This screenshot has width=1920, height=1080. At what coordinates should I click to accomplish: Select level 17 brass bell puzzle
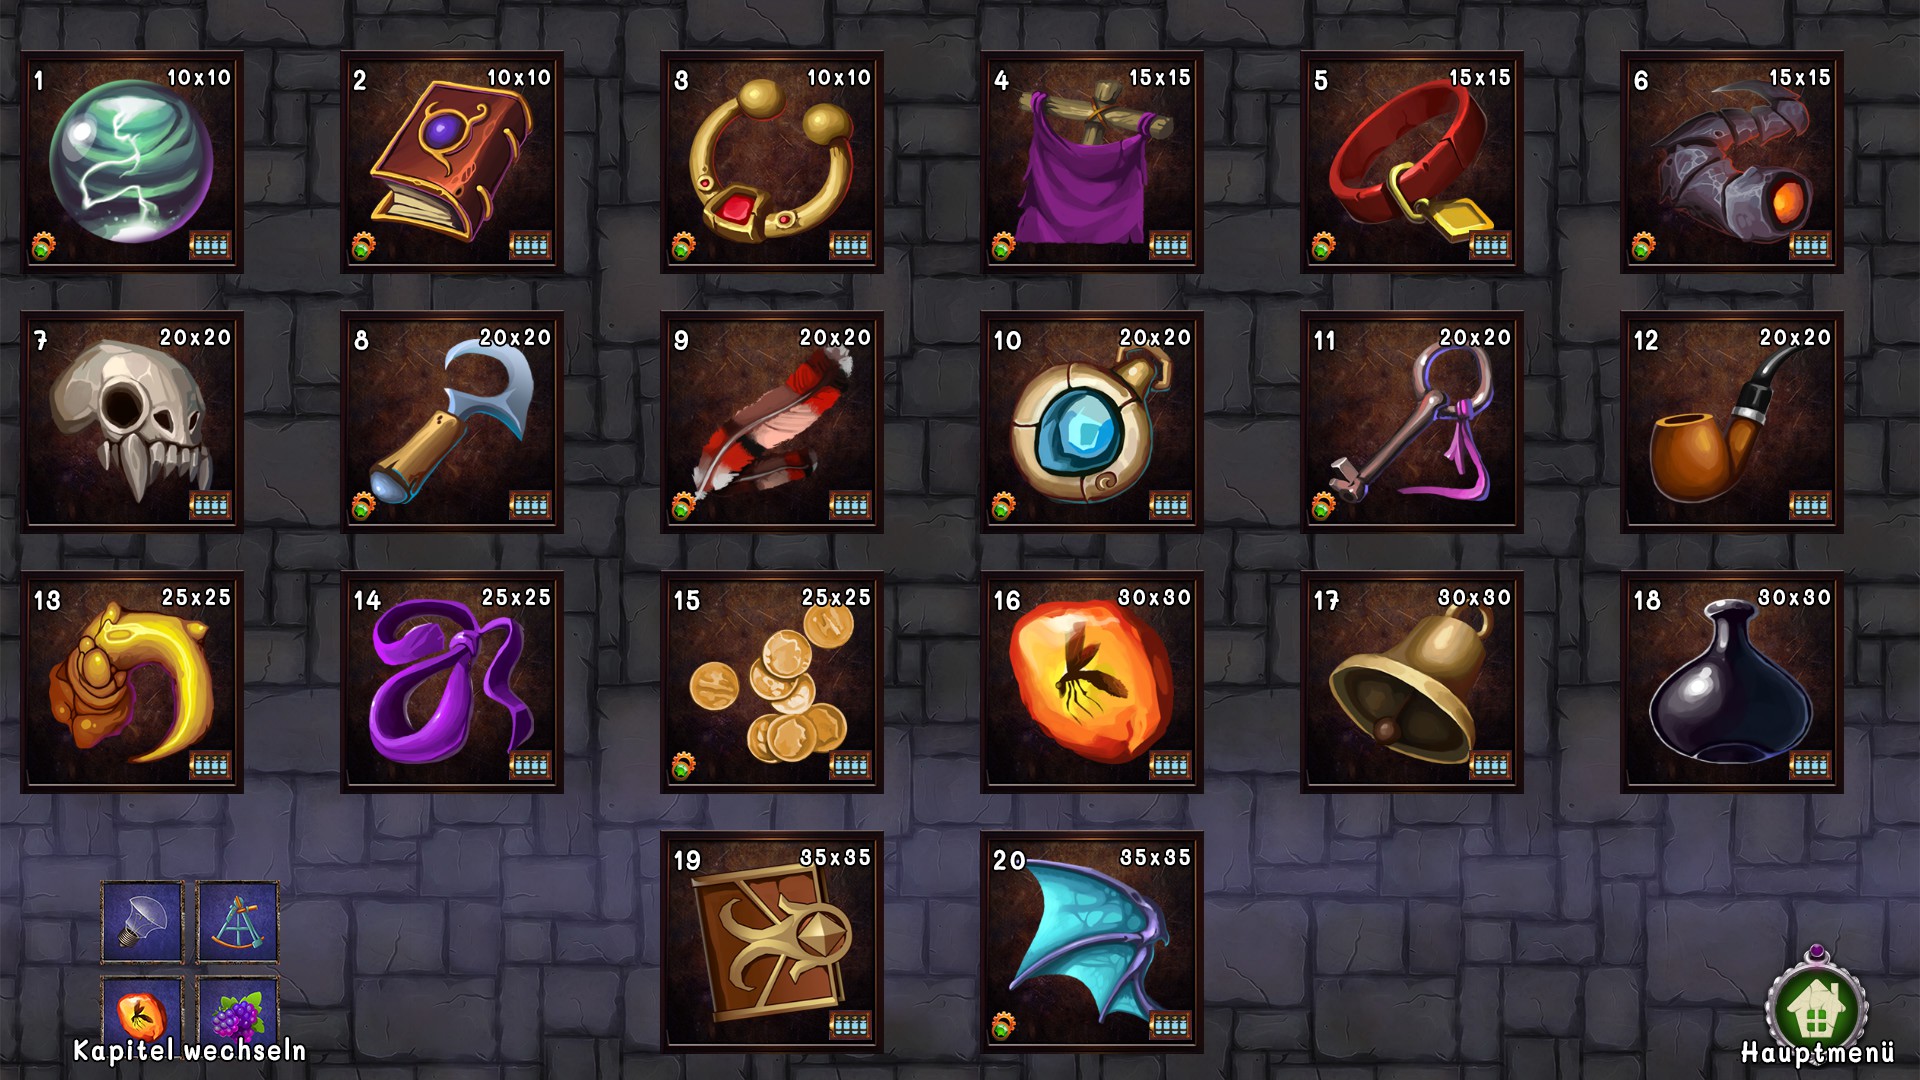coord(1412,682)
